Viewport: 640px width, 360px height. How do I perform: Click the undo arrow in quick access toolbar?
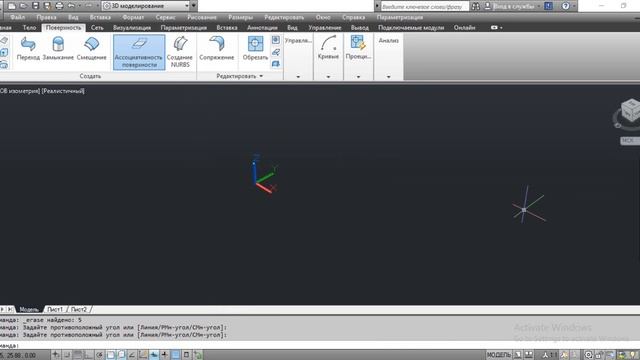[x=71, y=6]
